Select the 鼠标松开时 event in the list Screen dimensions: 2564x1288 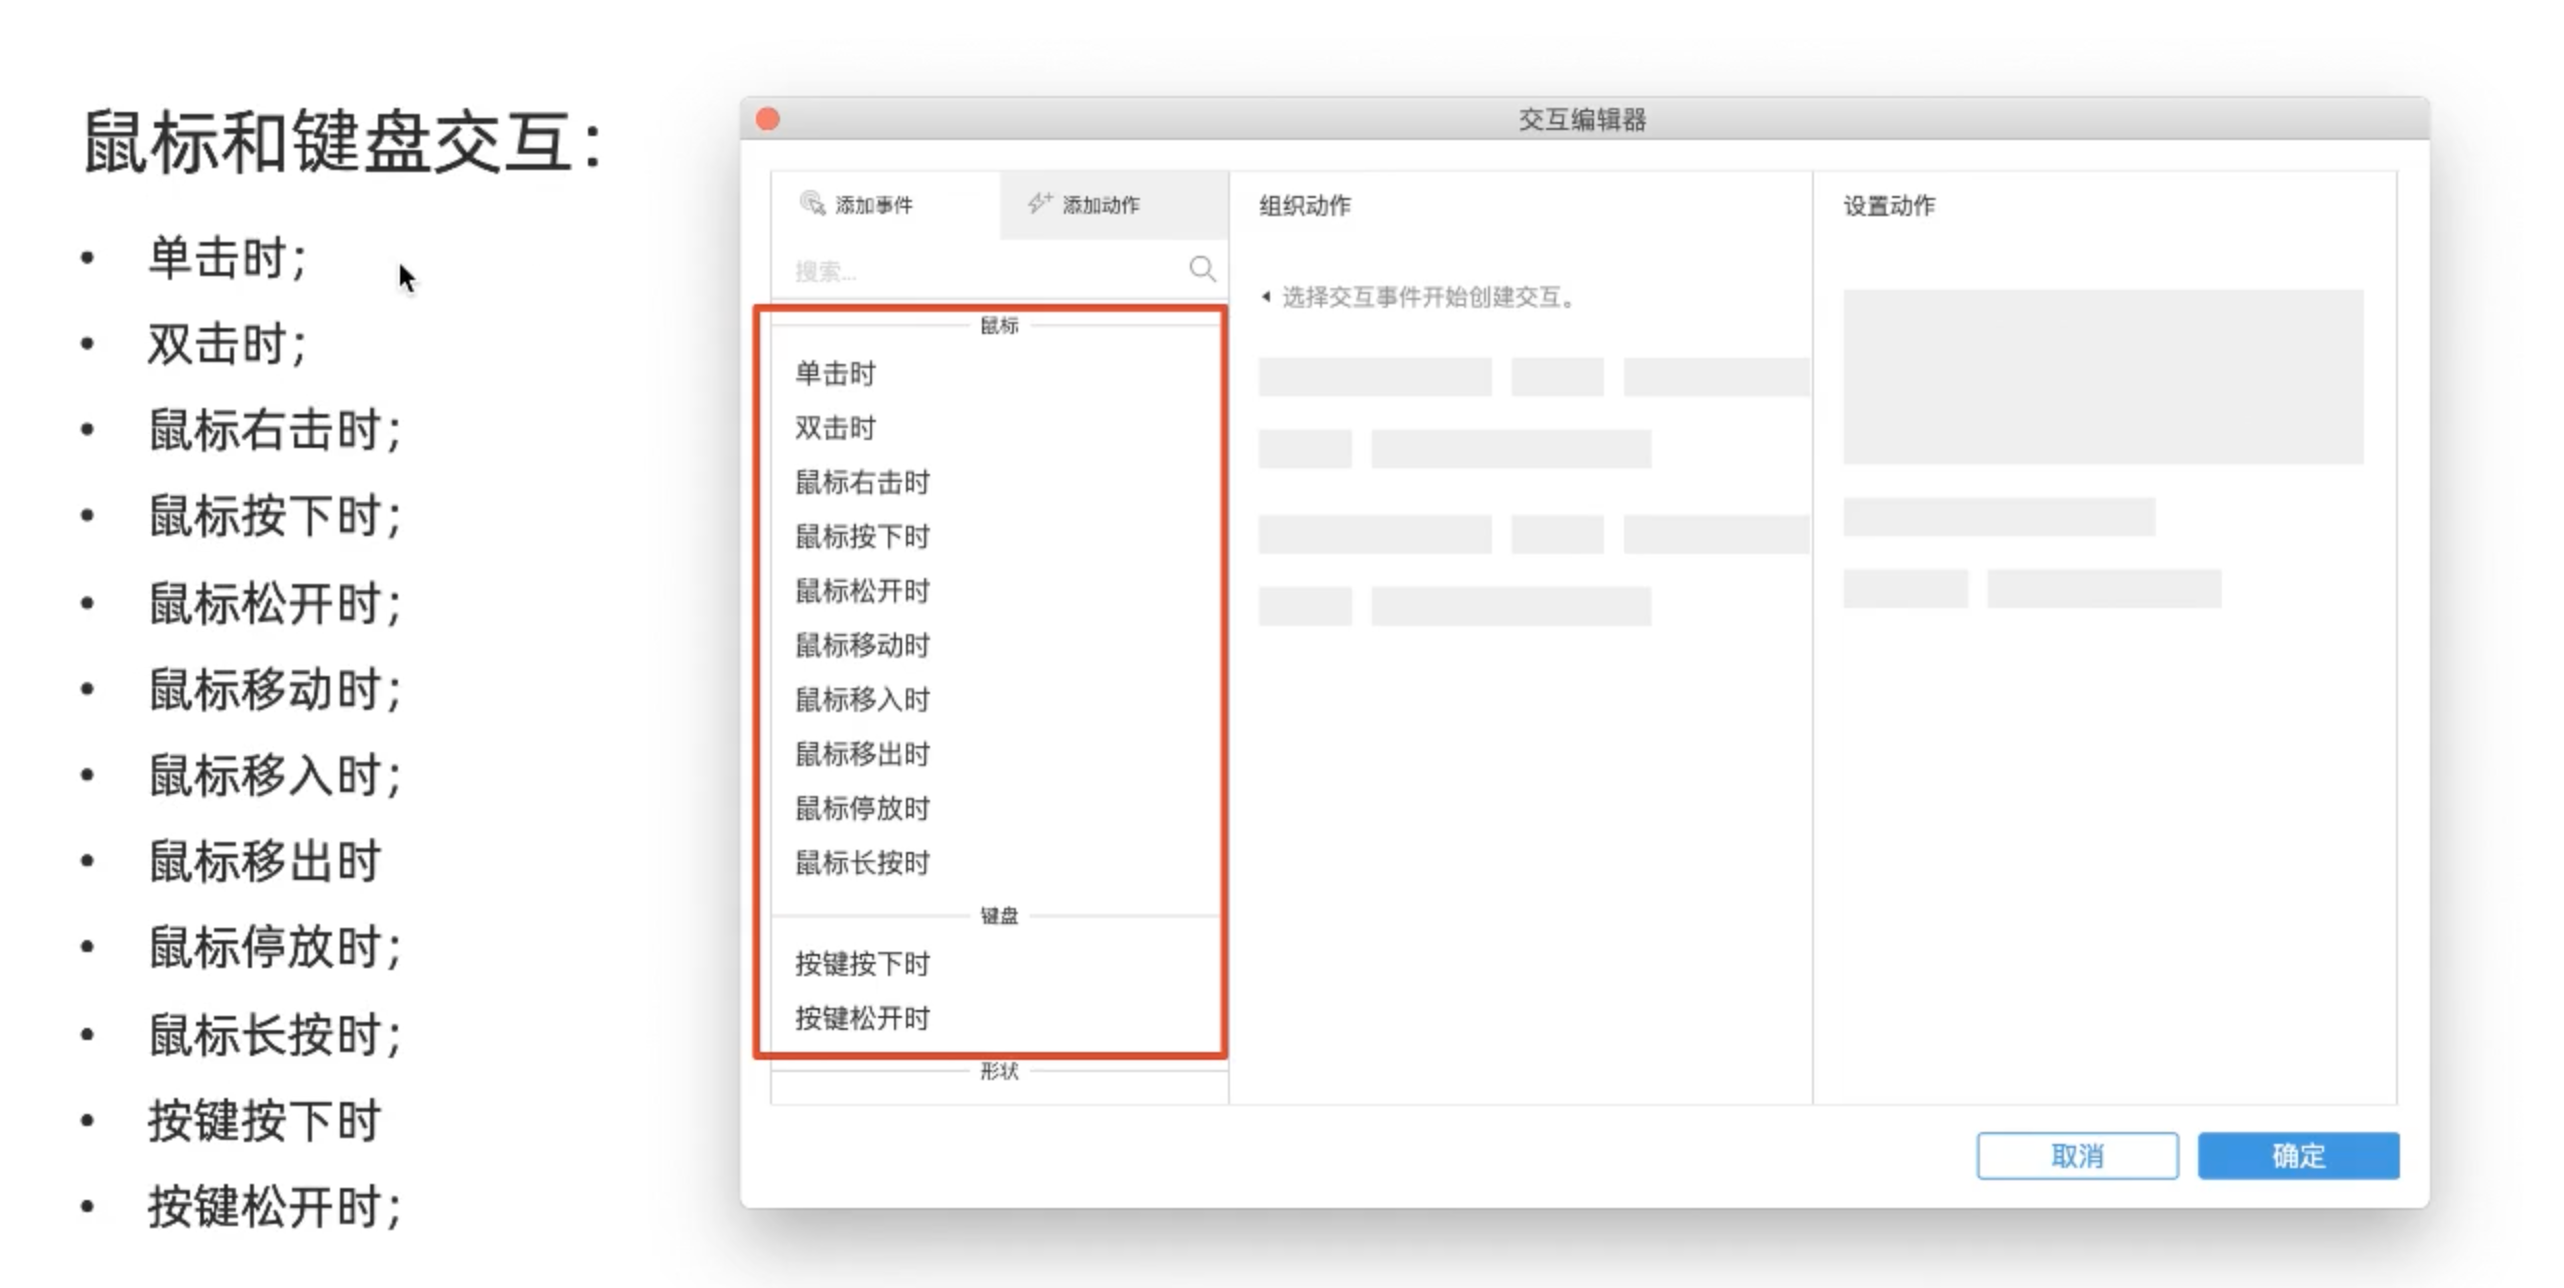(998, 591)
